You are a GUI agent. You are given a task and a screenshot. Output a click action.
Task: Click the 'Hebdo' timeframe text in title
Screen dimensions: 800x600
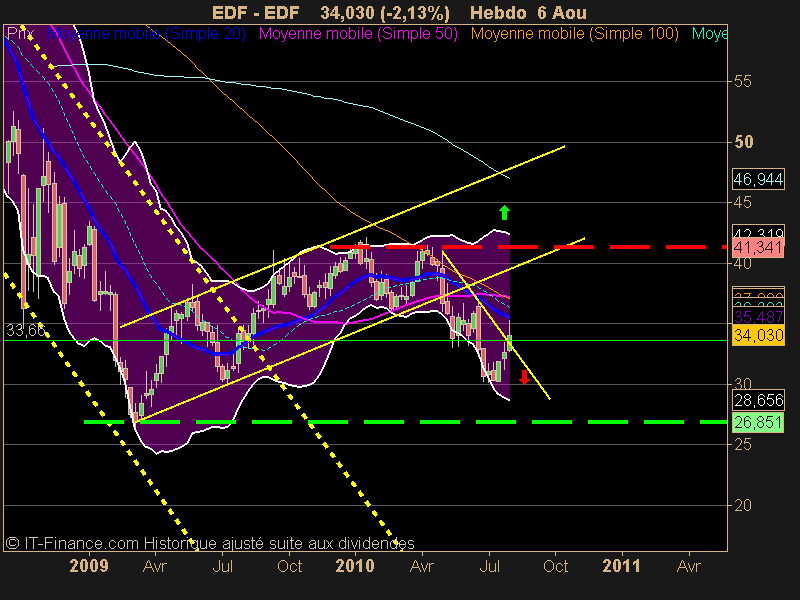click(498, 13)
